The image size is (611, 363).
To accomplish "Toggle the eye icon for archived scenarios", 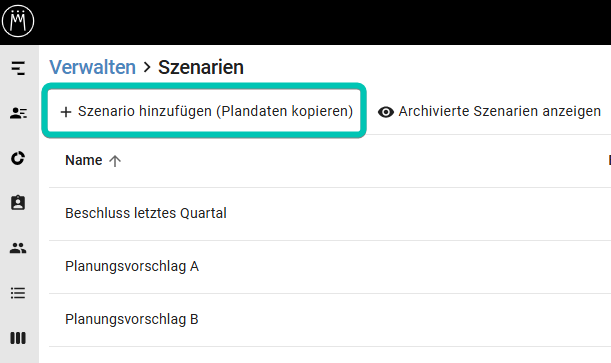I will (x=386, y=112).
